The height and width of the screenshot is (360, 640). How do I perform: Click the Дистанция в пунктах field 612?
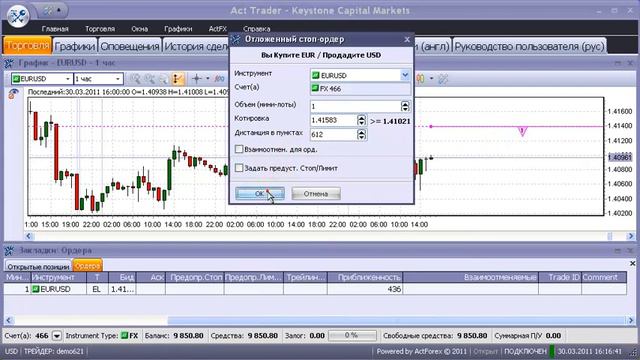pyautogui.click(x=333, y=134)
